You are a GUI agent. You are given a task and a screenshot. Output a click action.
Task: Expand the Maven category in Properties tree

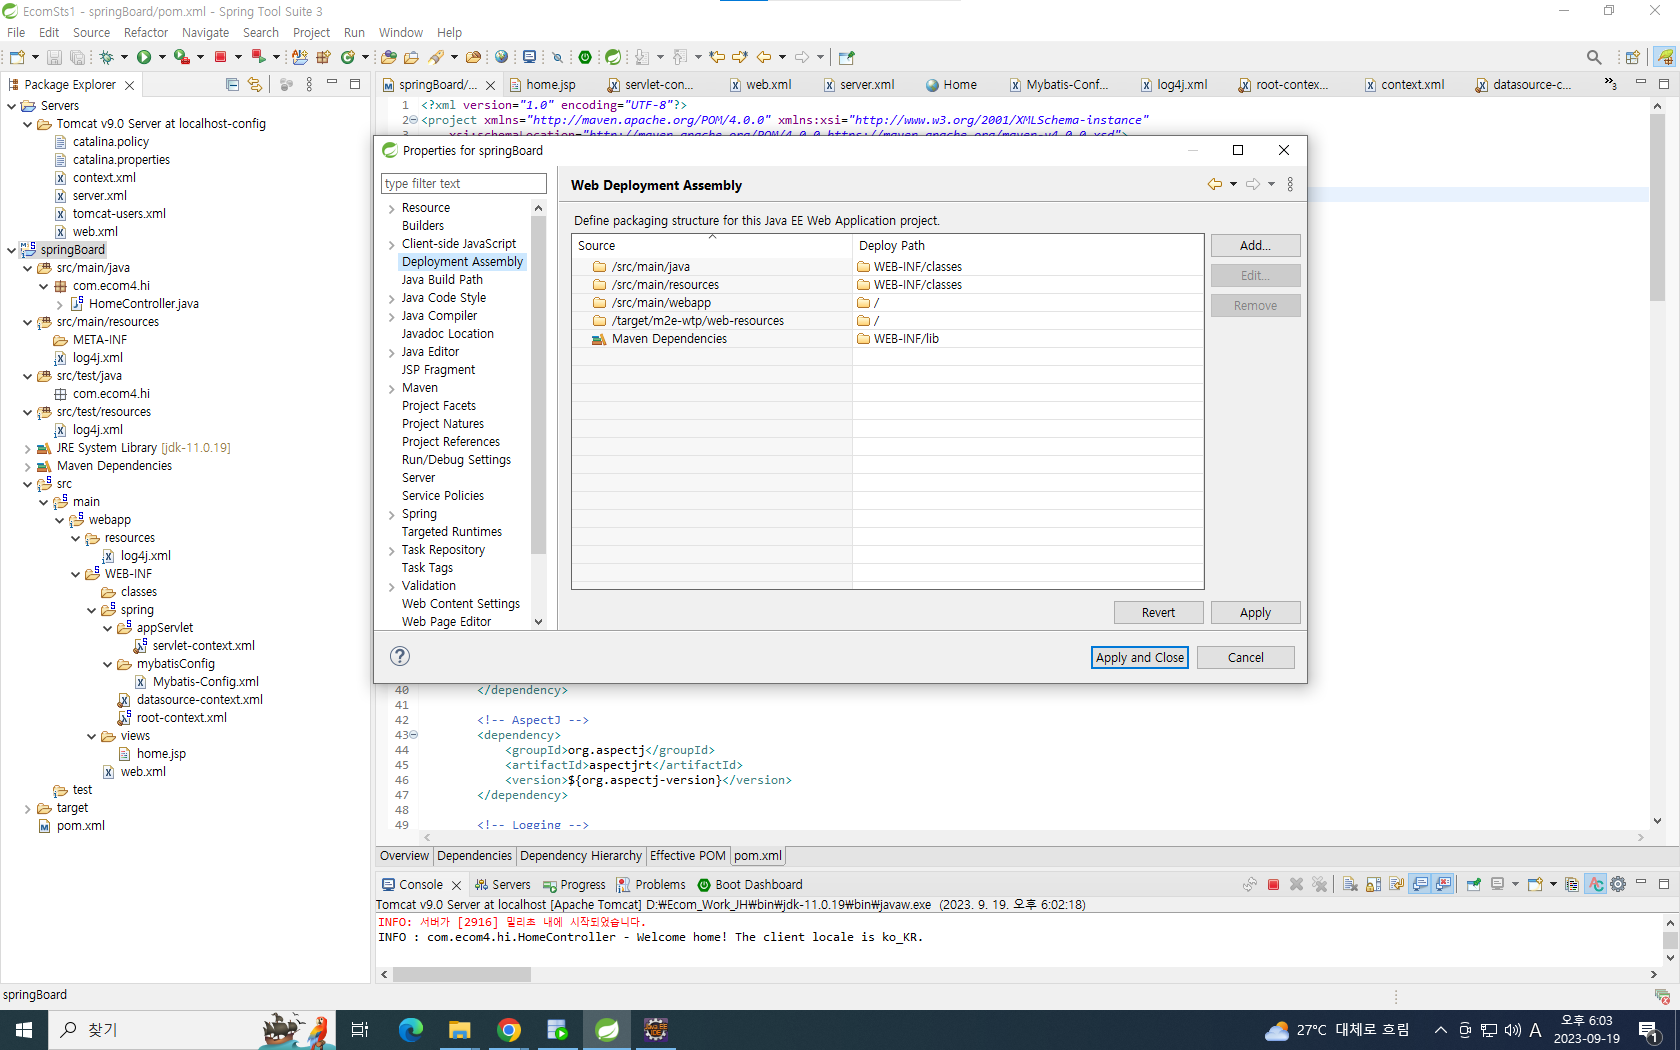tap(392, 389)
